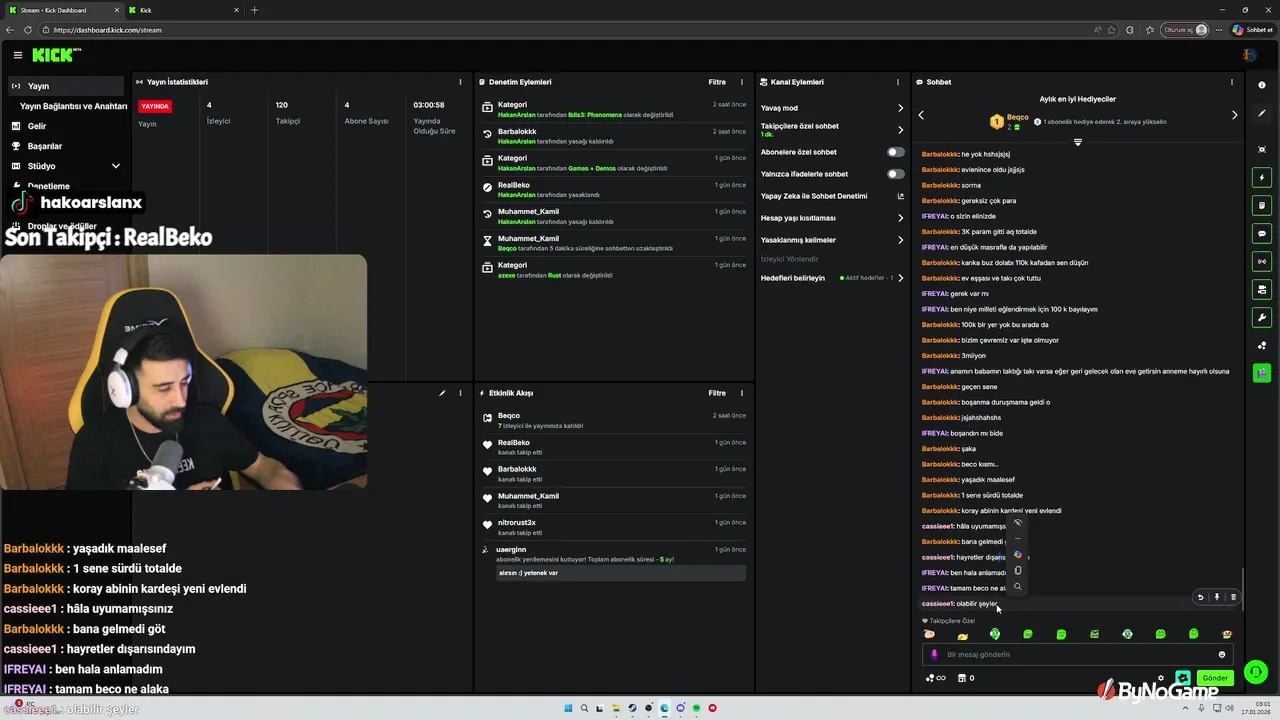Click the magnifier search icon in popup toolbar
The image size is (1280, 720).
tap(1018, 587)
